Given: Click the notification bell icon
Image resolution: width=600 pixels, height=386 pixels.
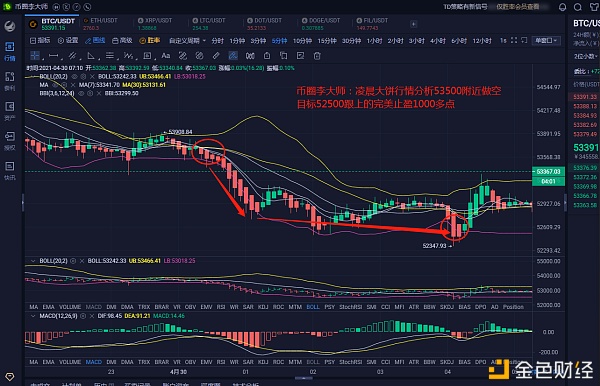Looking at the screenshot, I should tap(562, 7).
